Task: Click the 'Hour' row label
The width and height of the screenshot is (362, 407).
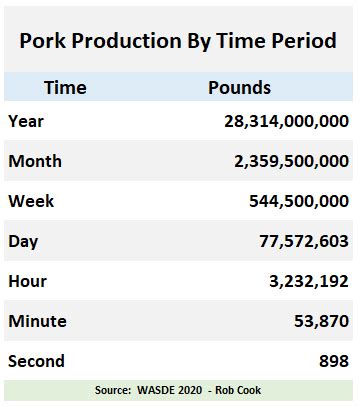Action: [x=27, y=281]
